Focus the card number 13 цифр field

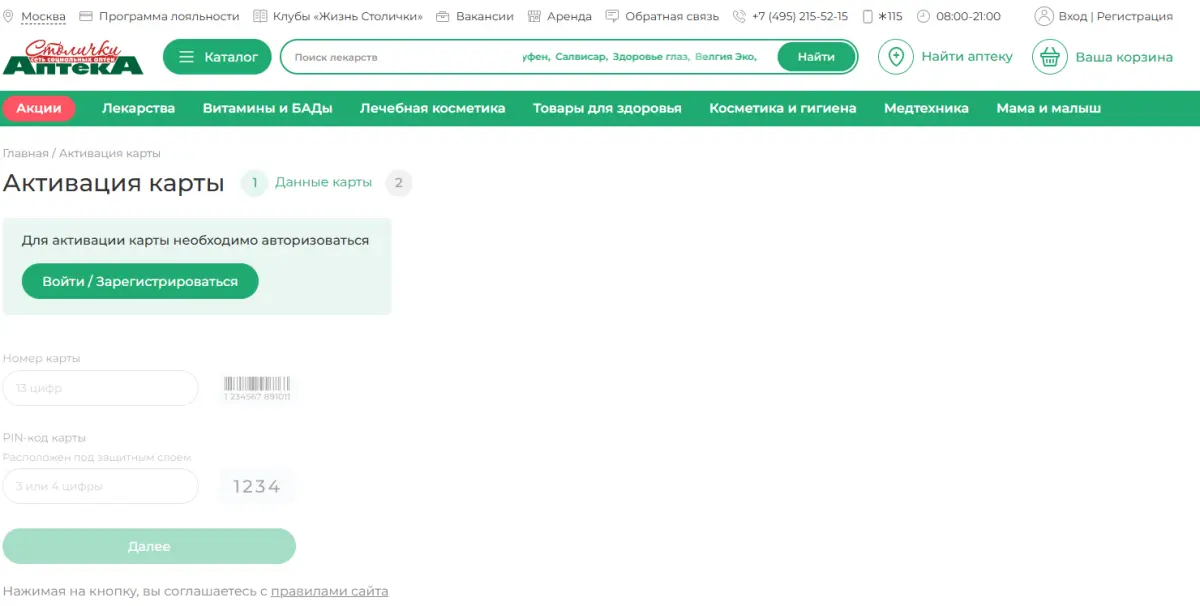point(101,388)
